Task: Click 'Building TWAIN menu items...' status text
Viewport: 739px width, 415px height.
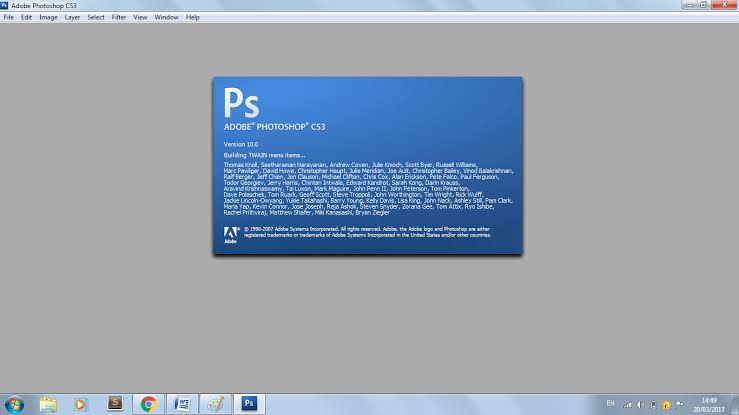Action: tap(264, 155)
